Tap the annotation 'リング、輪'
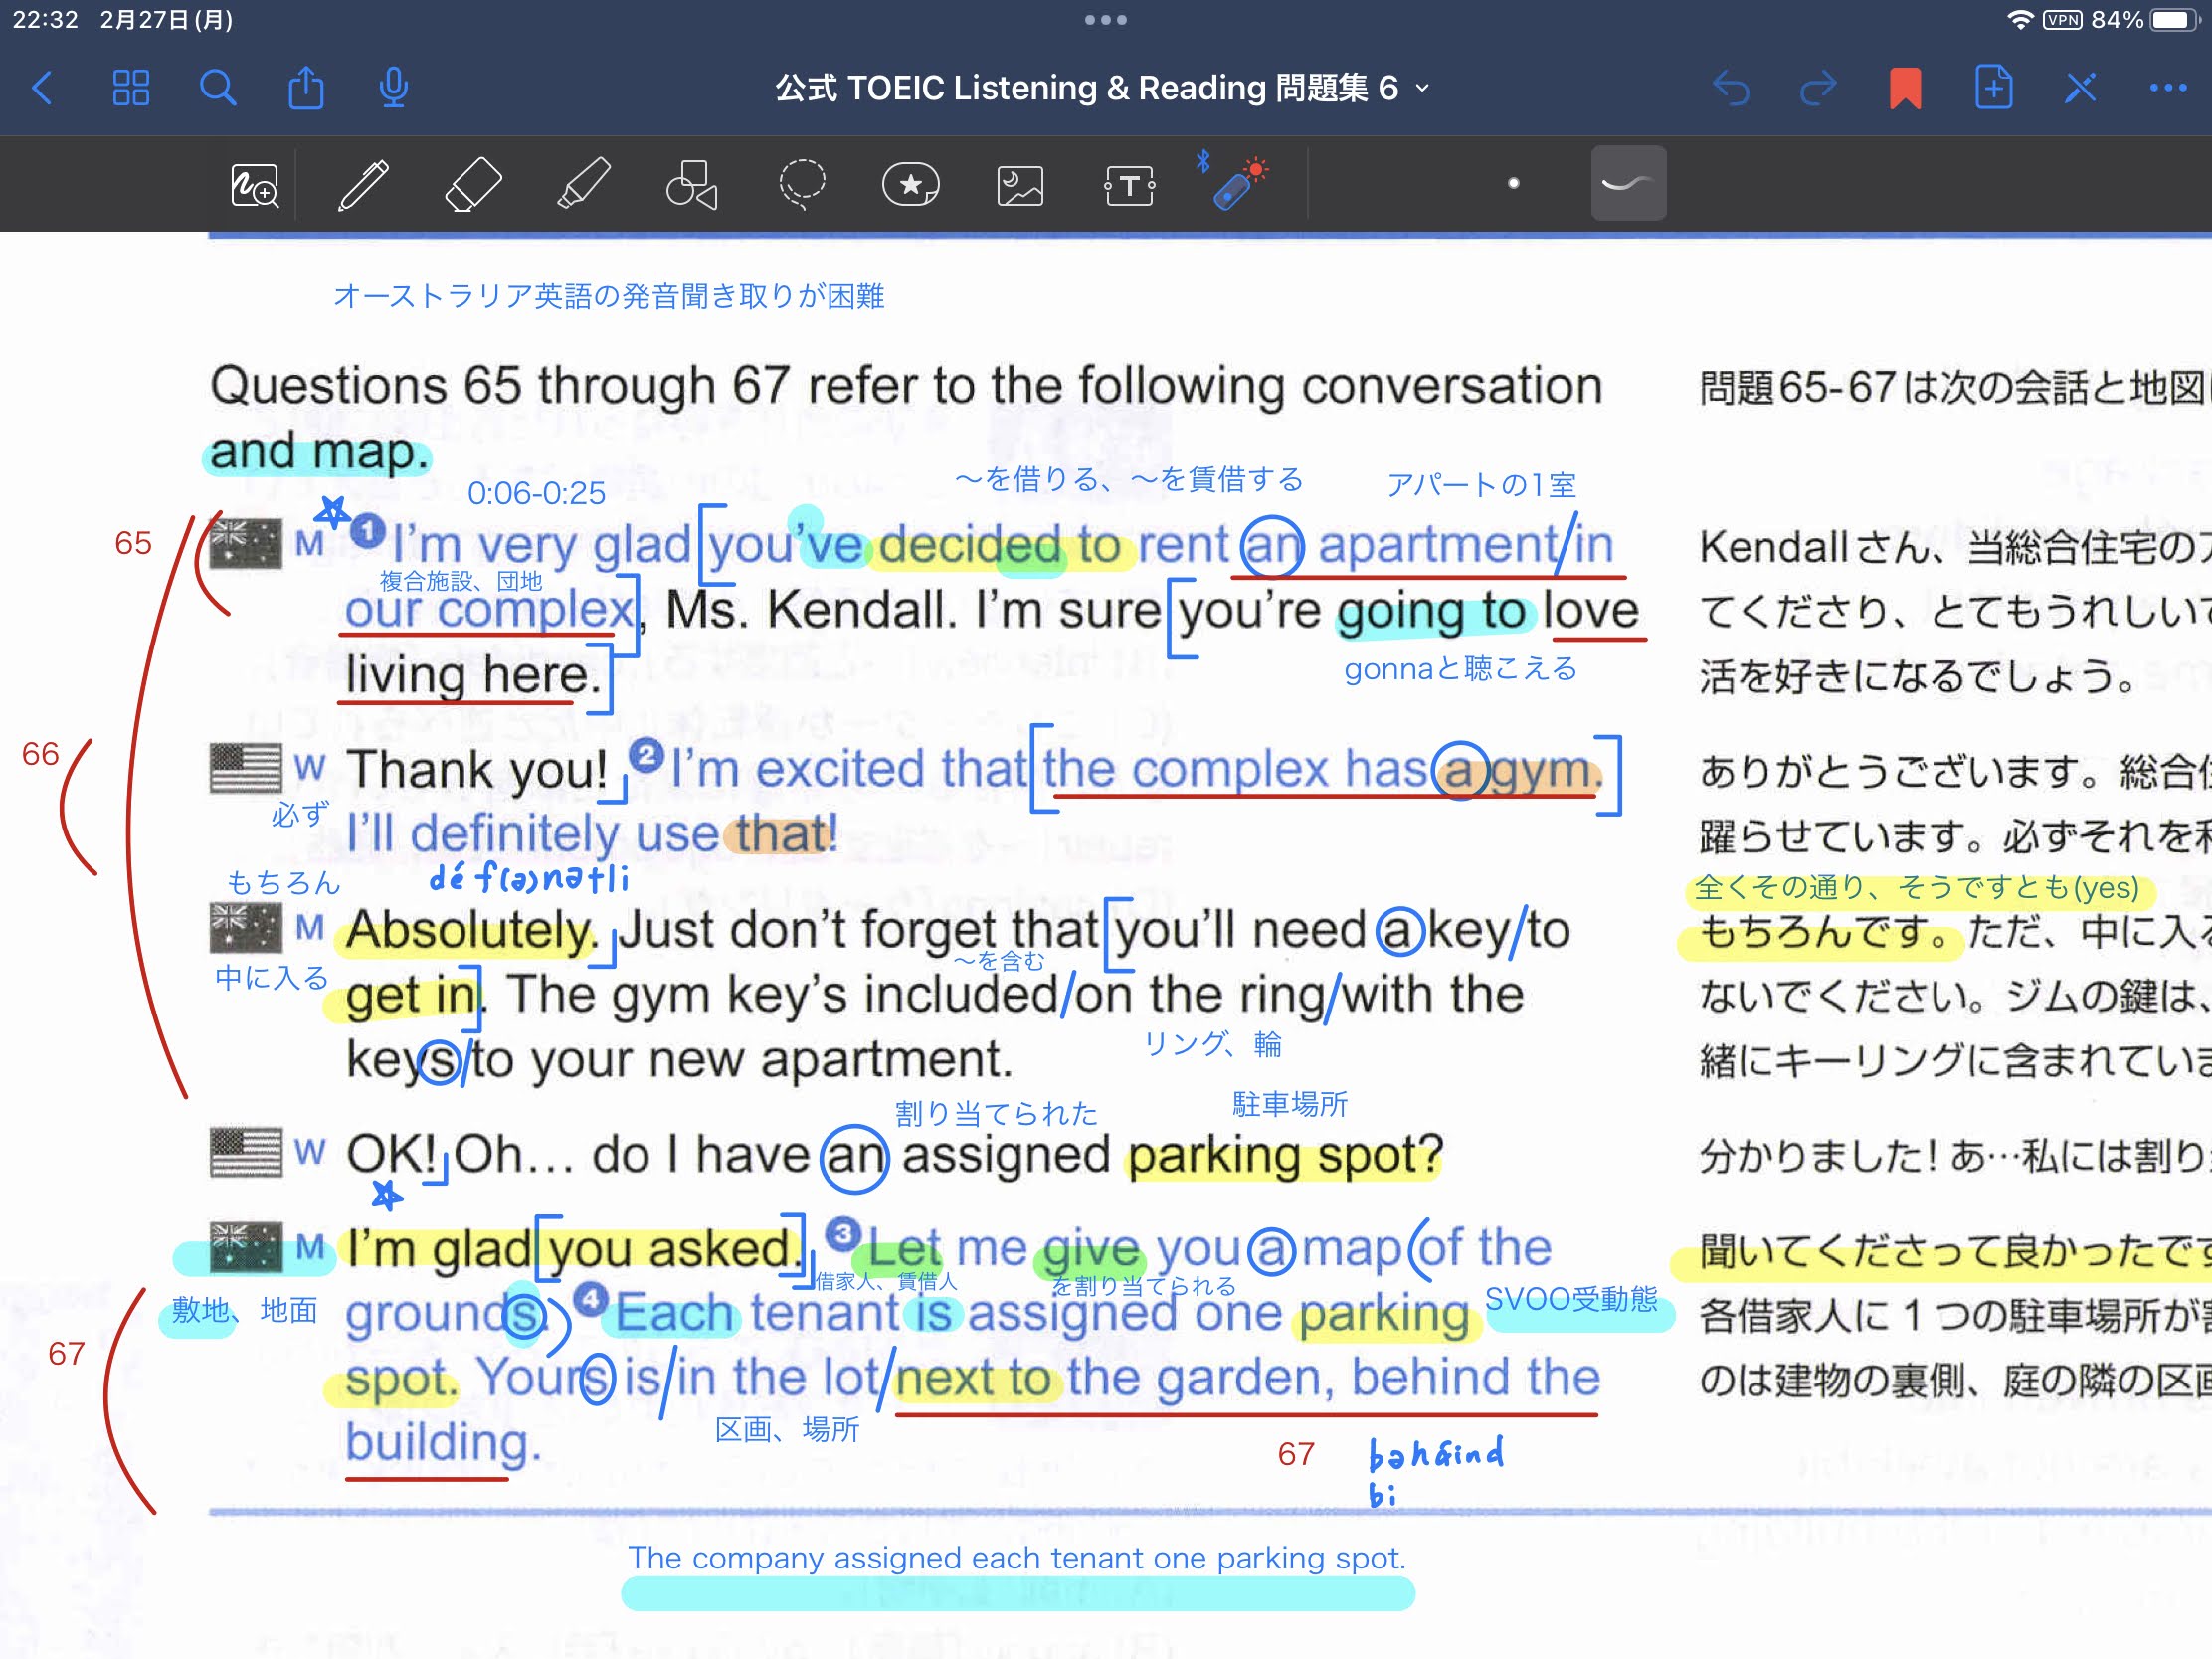 point(1212,1044)
